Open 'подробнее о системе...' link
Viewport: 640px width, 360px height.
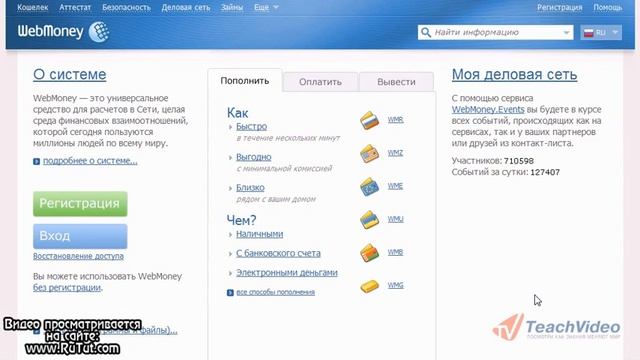(x=90, y=161)
